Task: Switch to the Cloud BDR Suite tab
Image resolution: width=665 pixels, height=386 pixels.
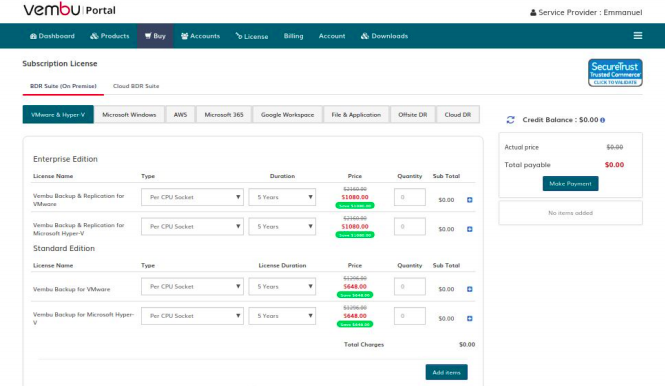Action: [x=136, y=86]
